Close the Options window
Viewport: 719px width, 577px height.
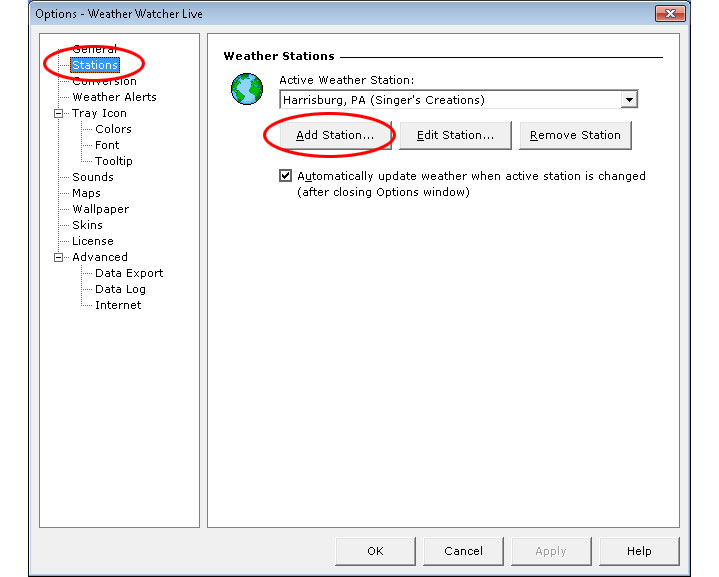point(670,14)
